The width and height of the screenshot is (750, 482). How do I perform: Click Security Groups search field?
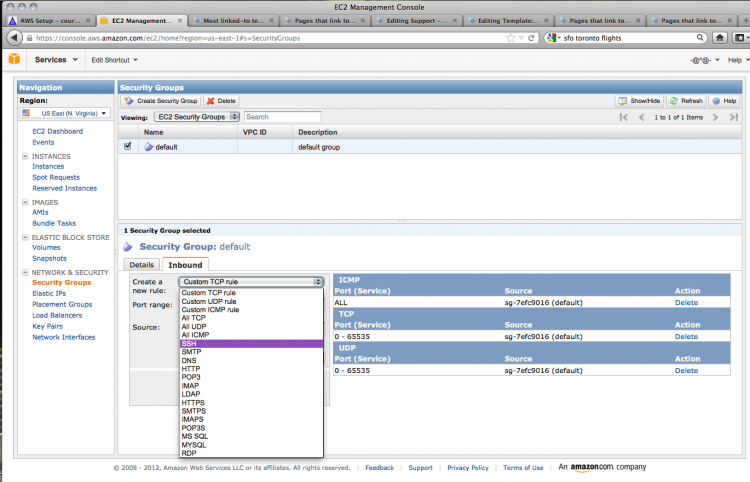(282, 117)
